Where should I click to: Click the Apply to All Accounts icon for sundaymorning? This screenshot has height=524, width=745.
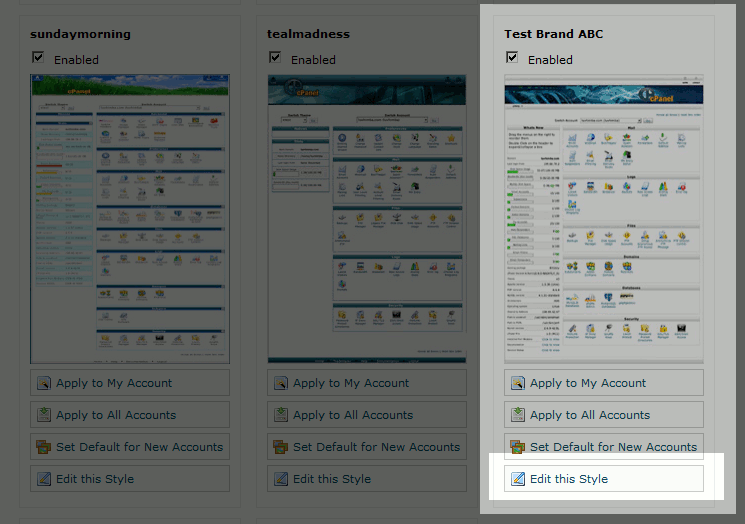click(44, 414)
